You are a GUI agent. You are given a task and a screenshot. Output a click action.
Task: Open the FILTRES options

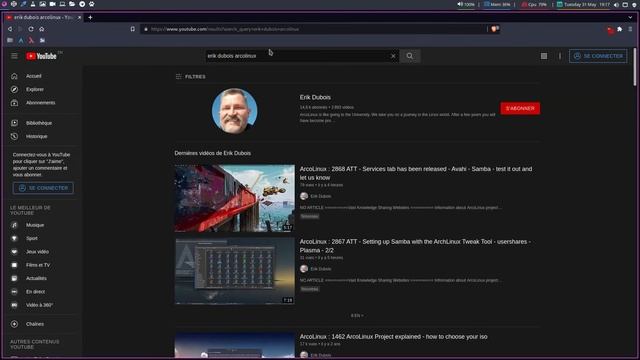(190, 77)
